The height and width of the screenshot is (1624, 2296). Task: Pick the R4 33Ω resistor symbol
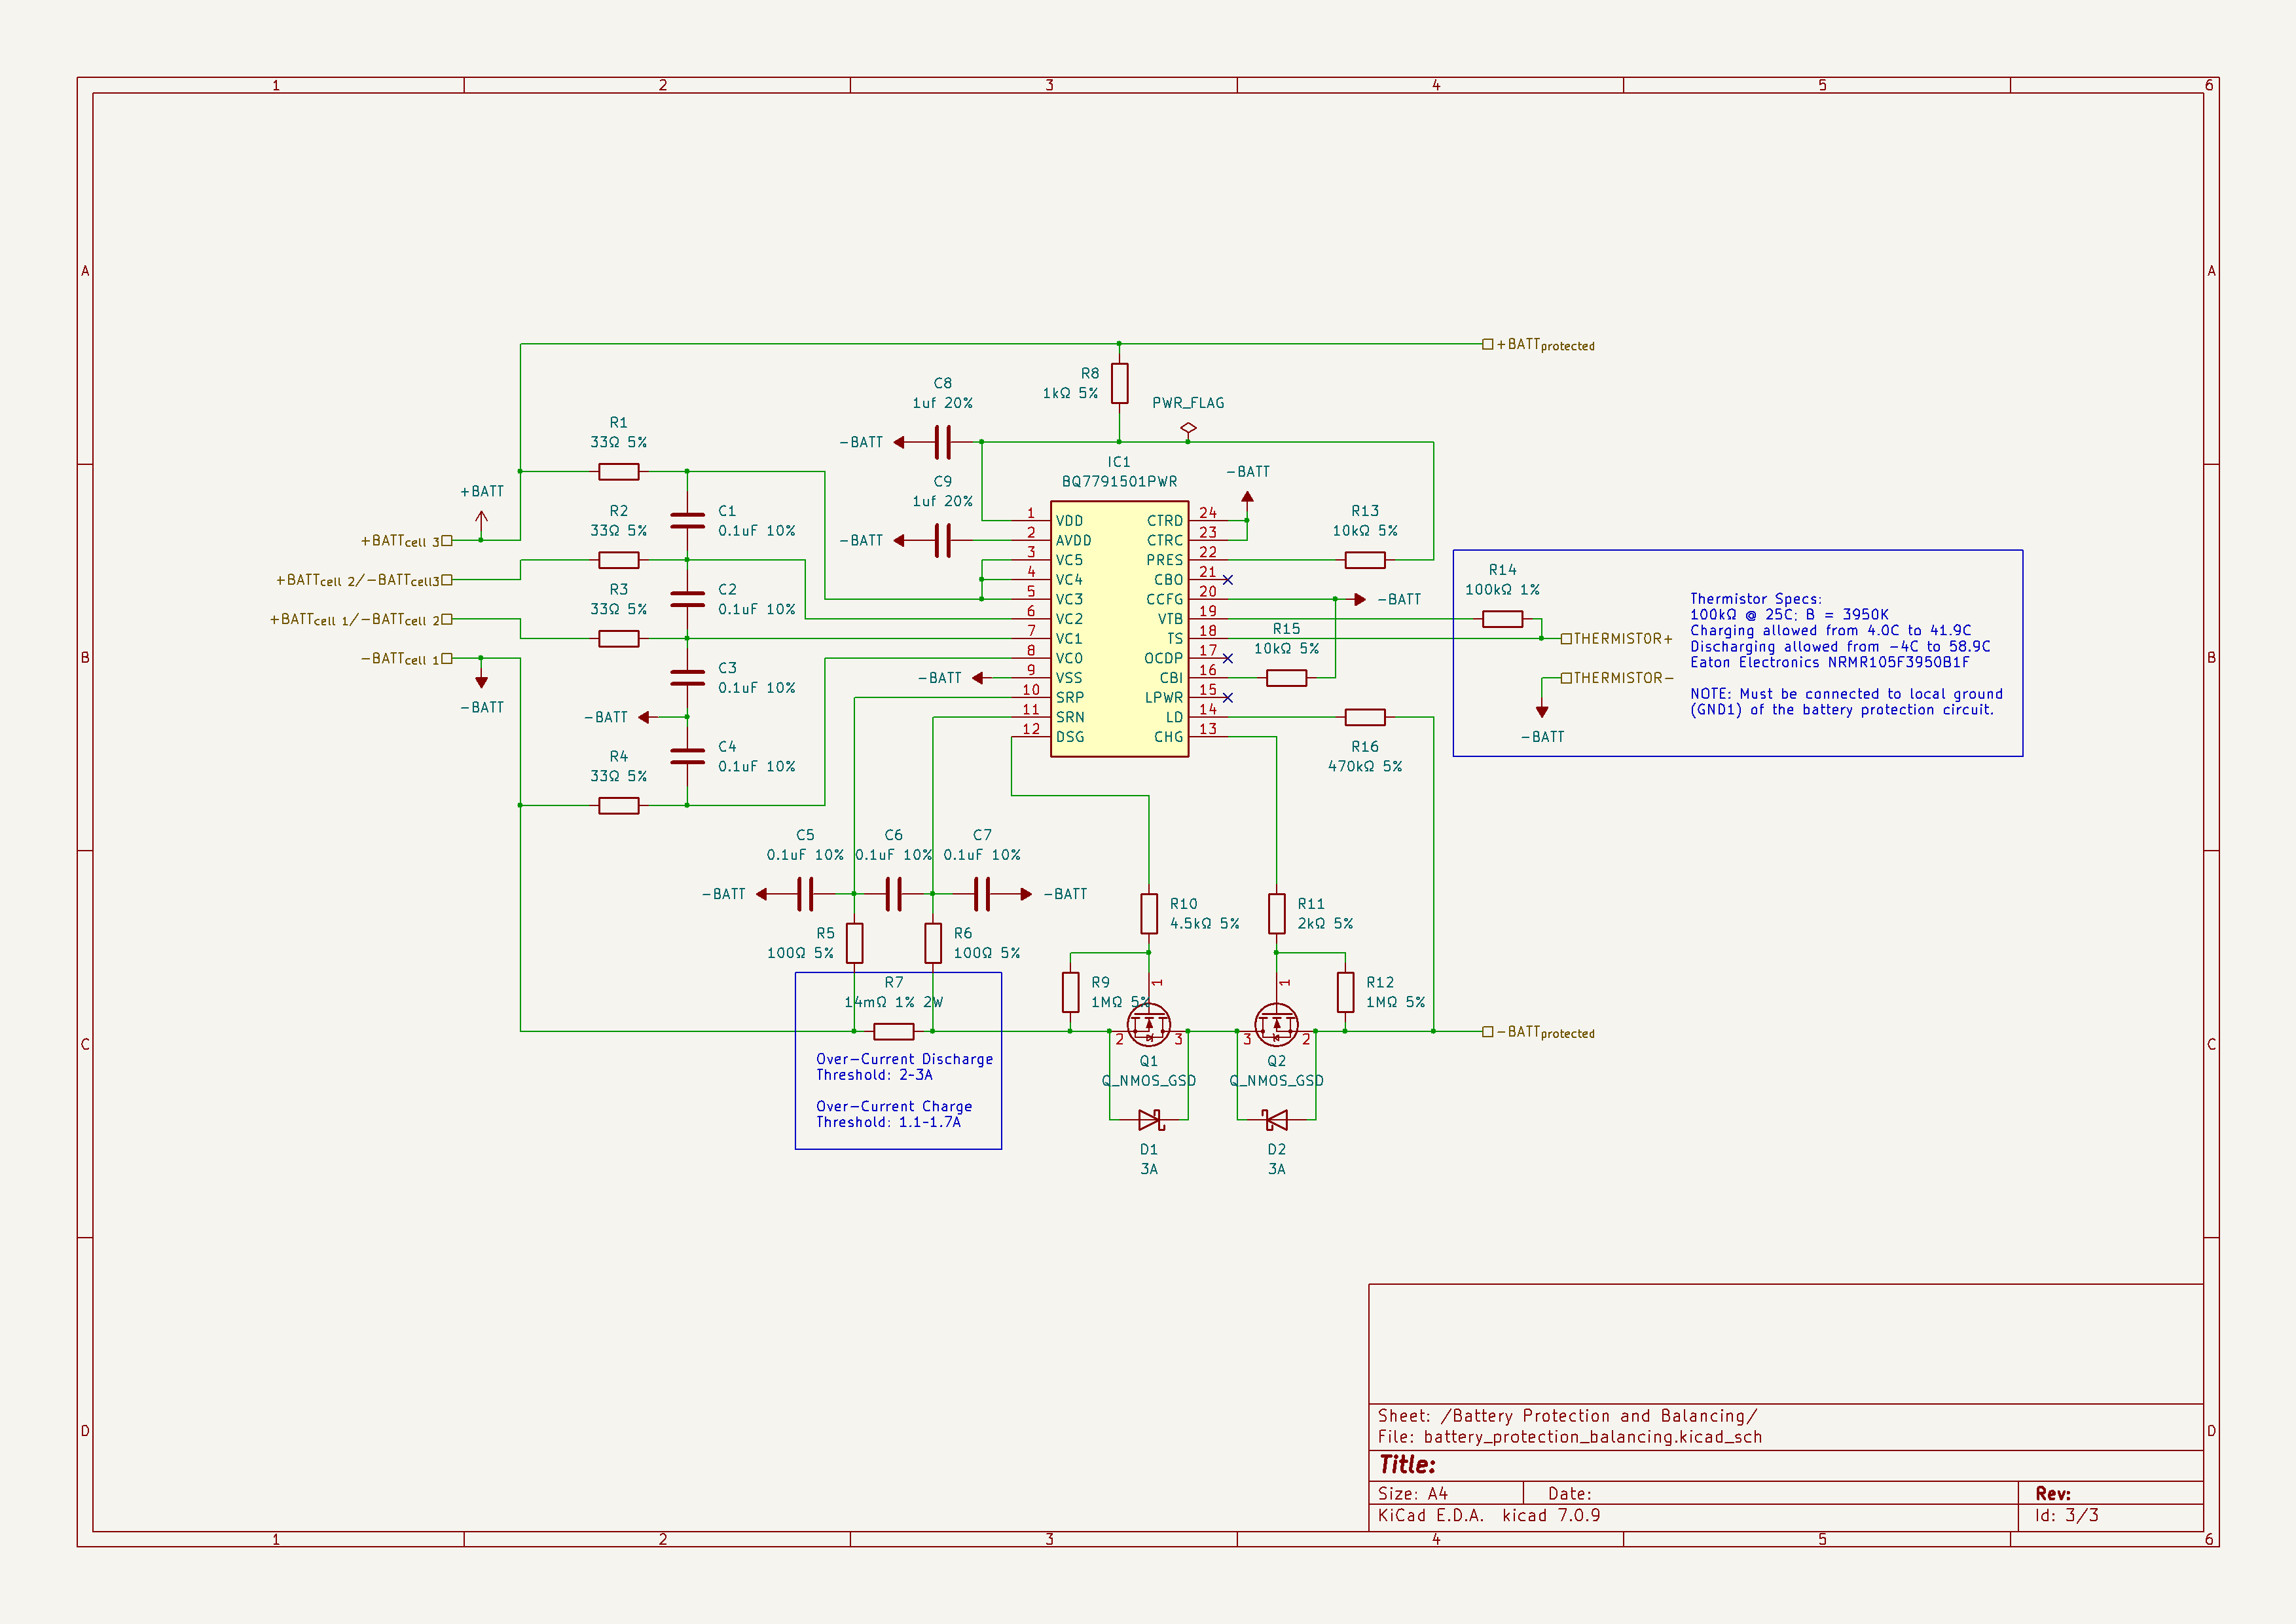click(x=619, y=805)
